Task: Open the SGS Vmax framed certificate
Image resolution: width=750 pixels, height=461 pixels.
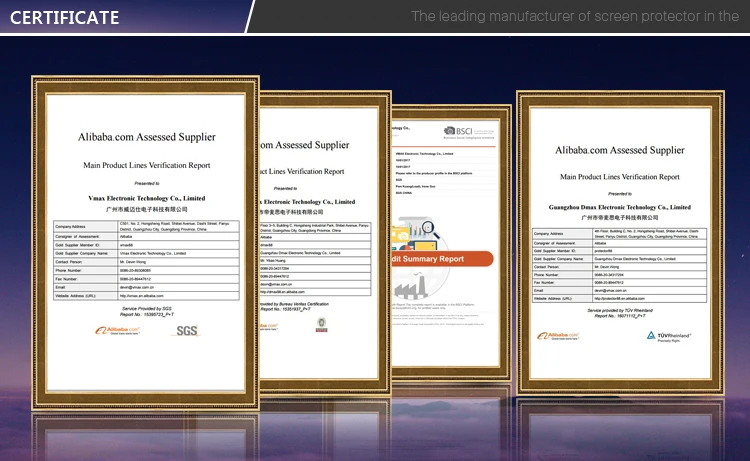Action: click(x=145, y=243)
